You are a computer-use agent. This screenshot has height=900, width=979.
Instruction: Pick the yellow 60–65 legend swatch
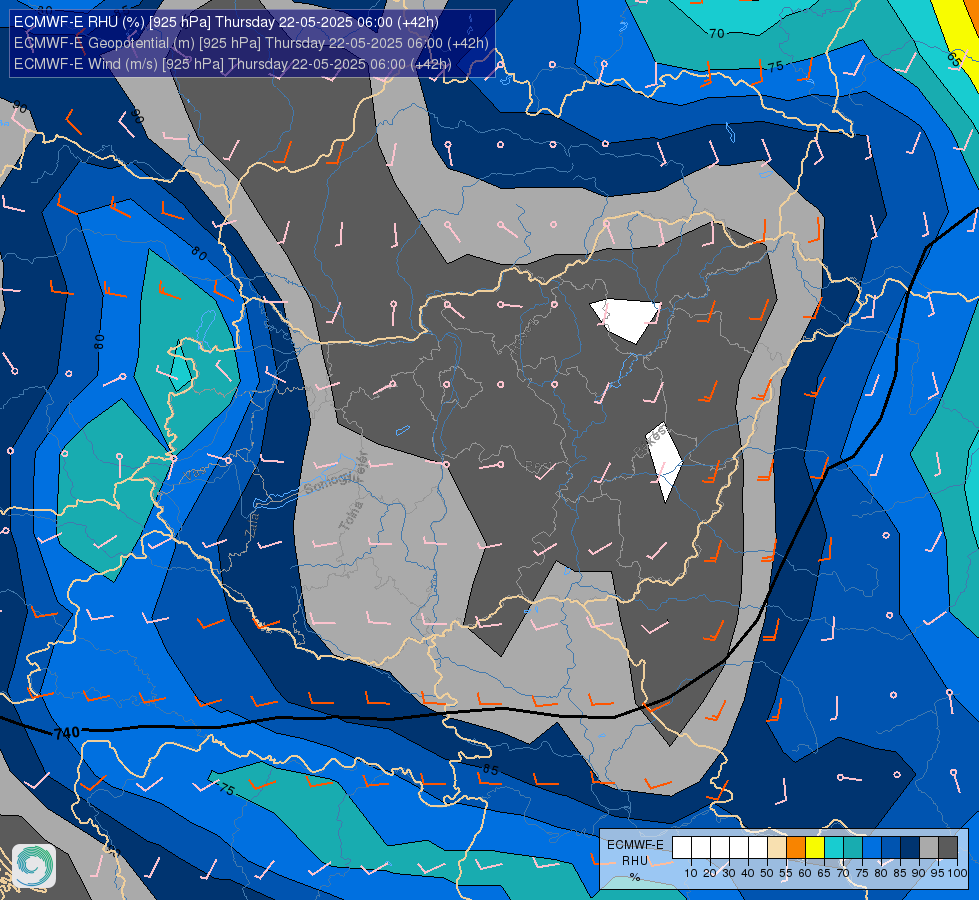coord(815,848)
